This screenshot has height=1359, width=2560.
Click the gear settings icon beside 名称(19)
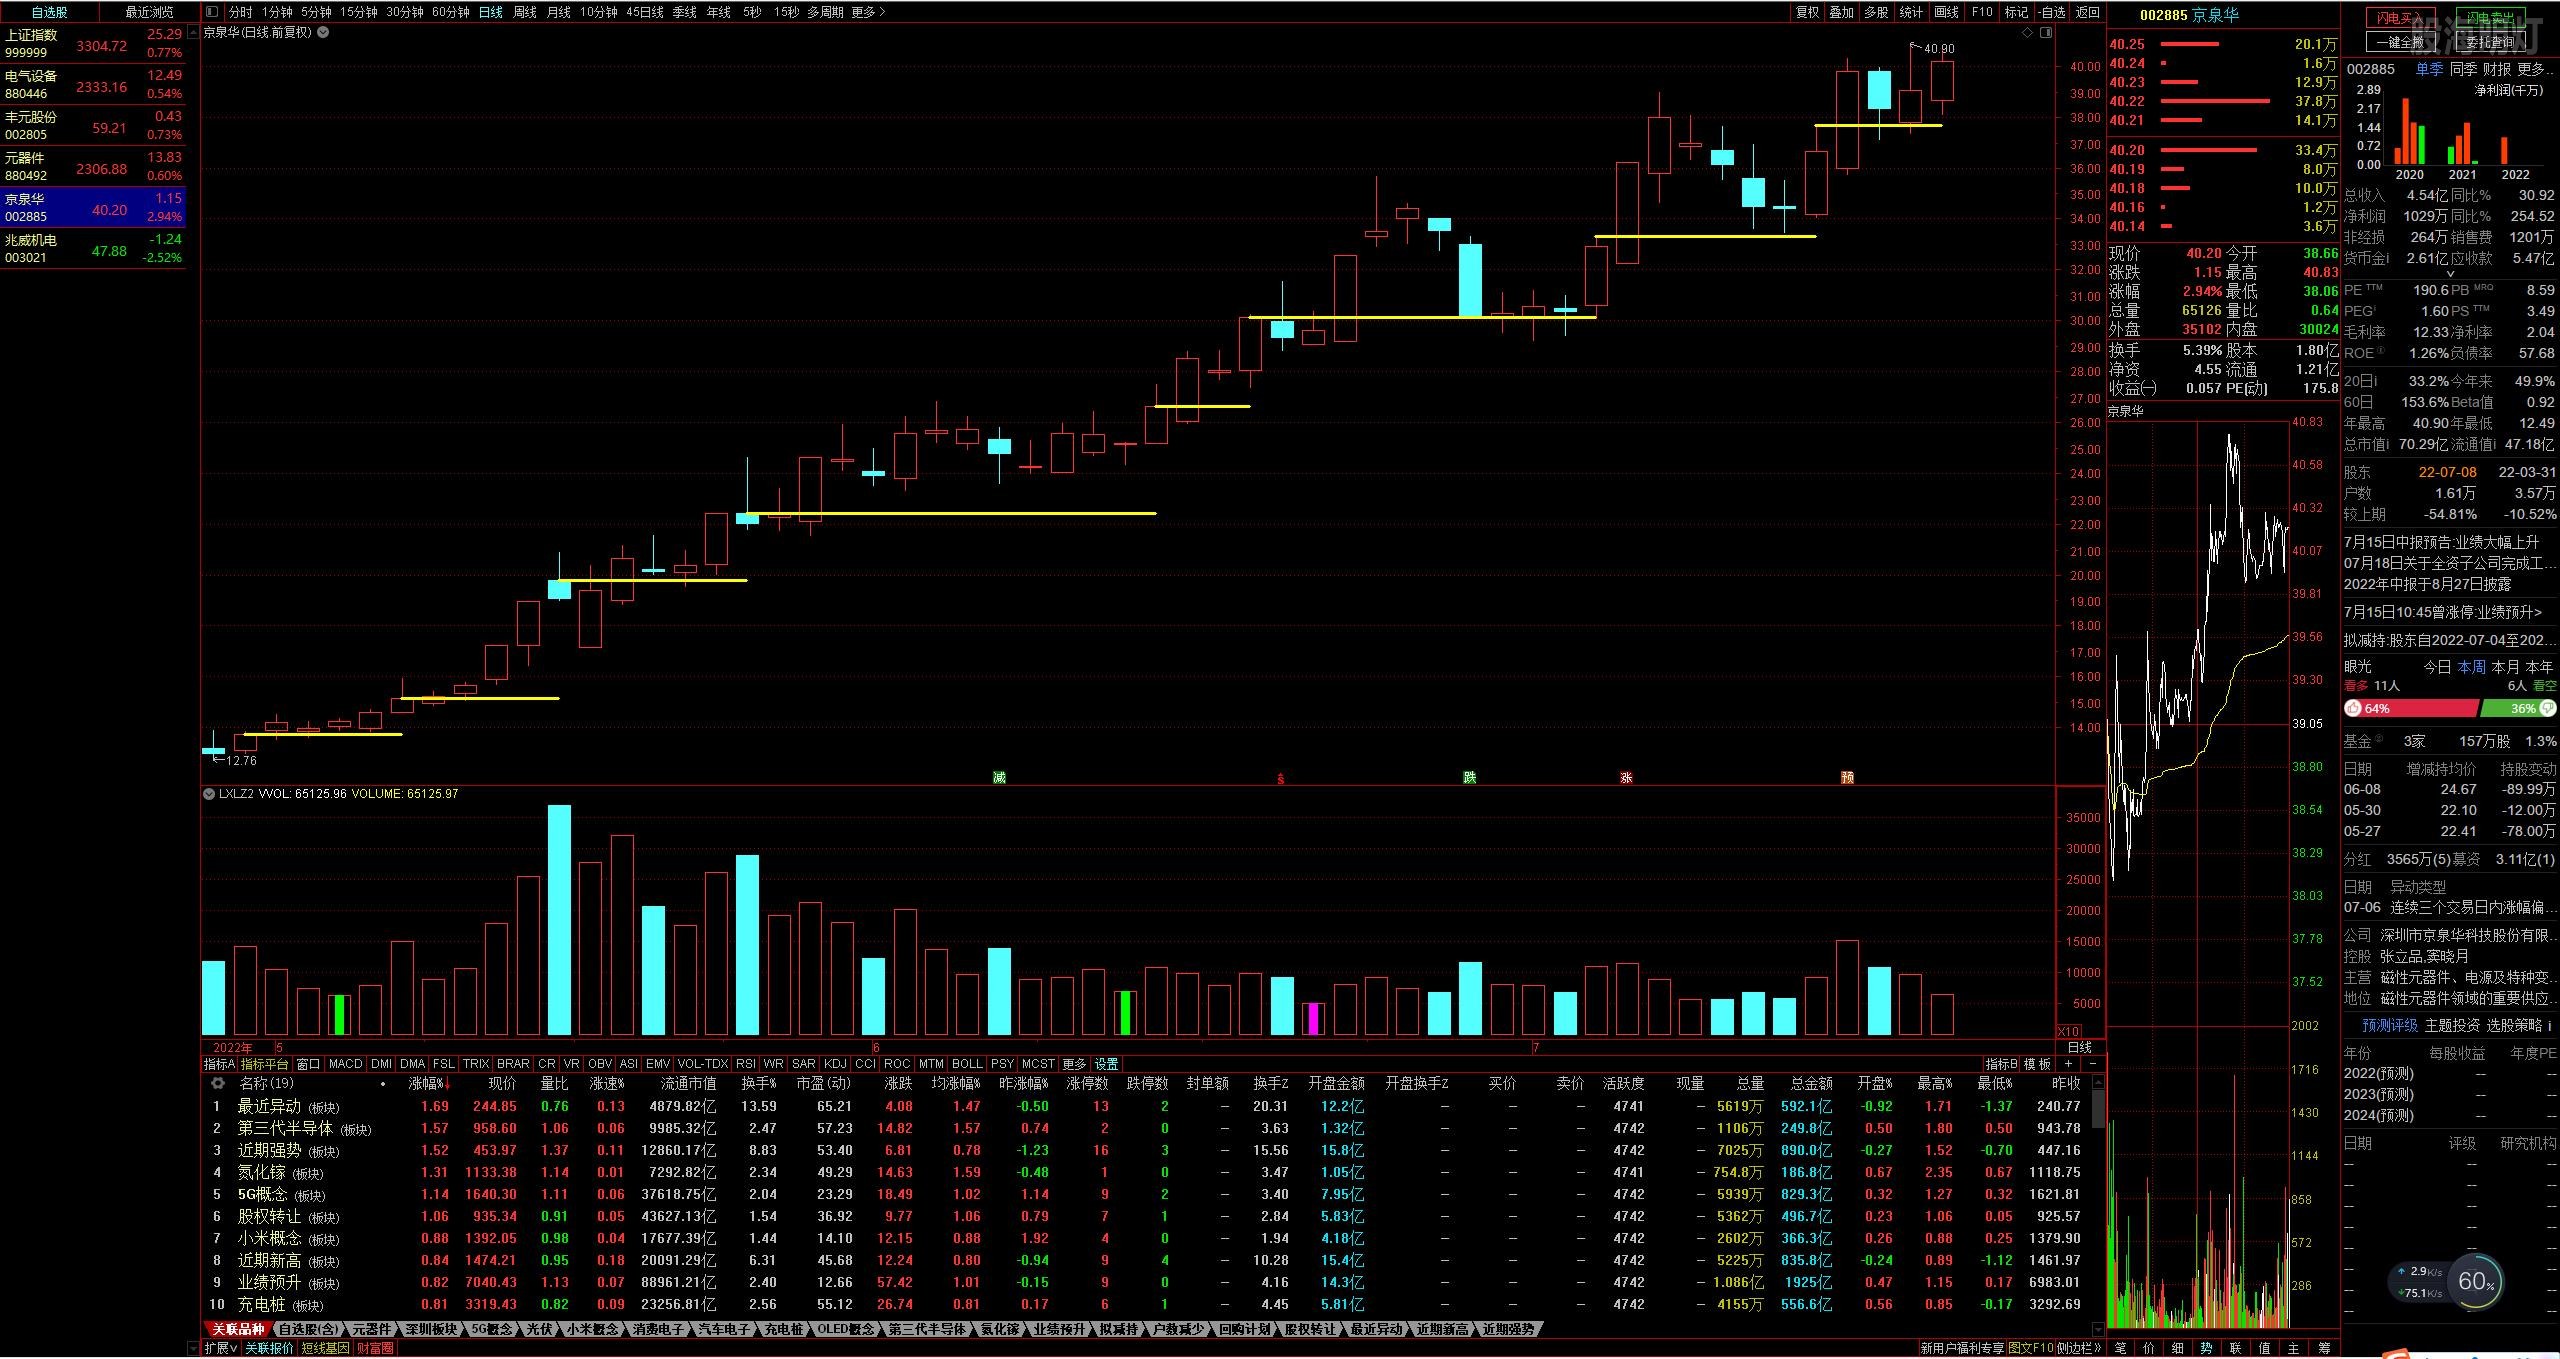(x=218, y=1083)
